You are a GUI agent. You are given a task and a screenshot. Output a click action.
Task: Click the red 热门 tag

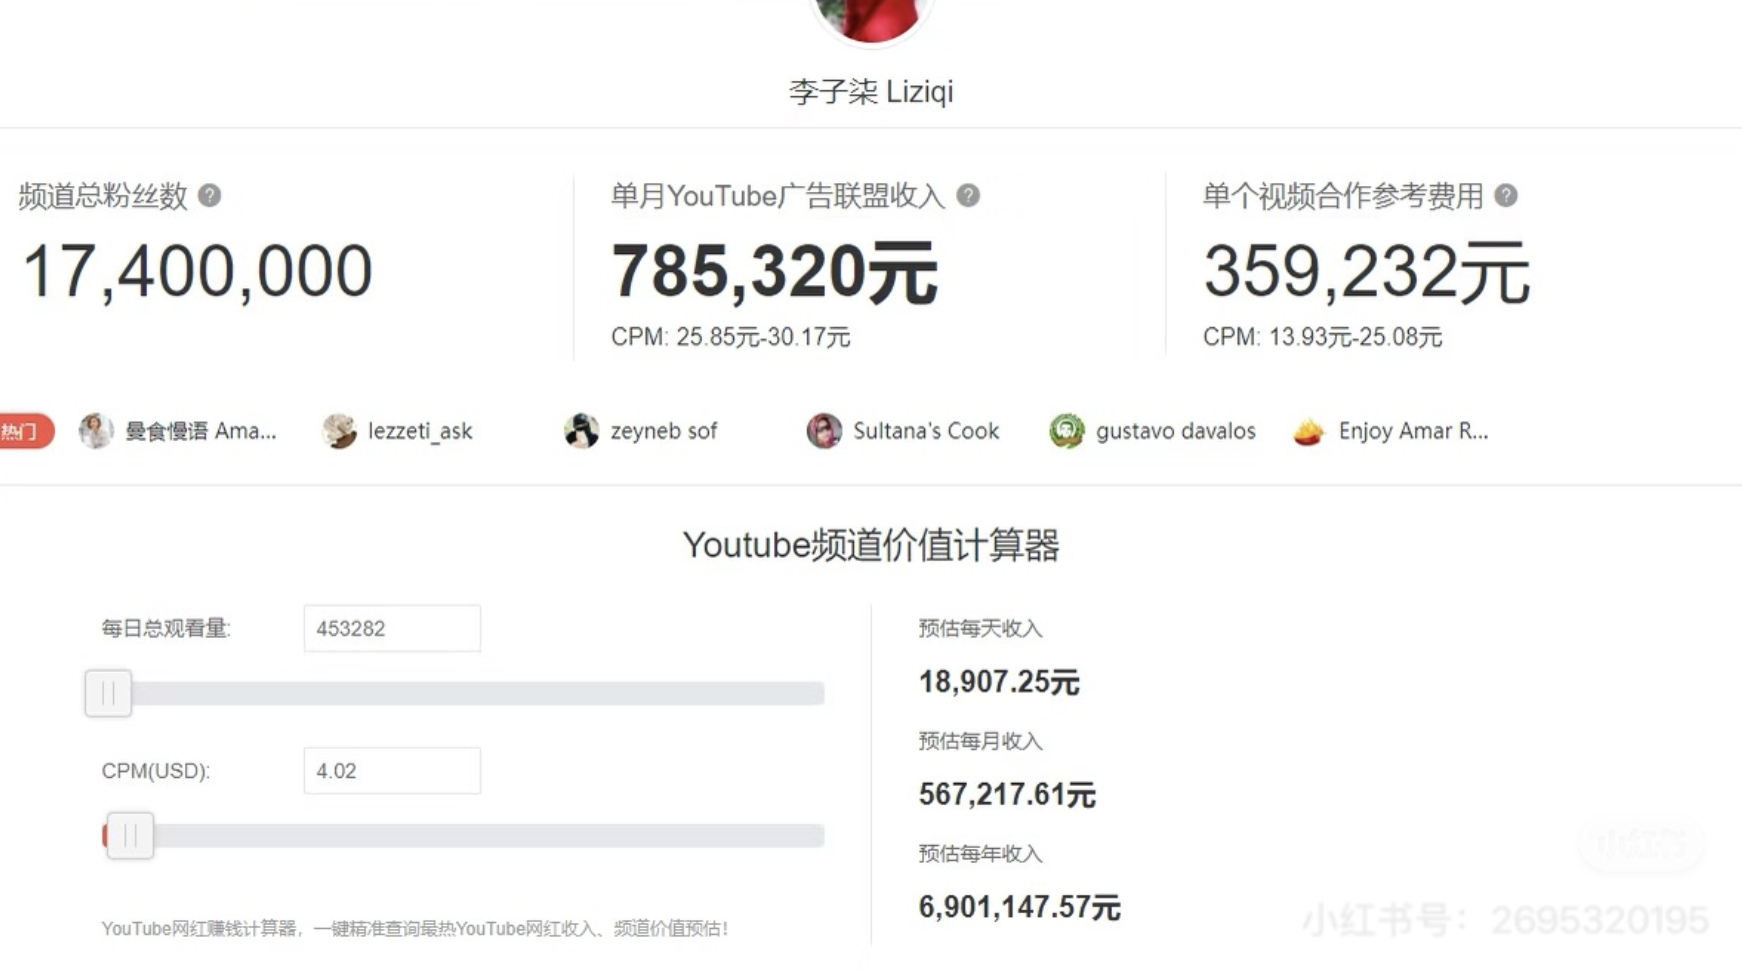click(x=24, y=431)
